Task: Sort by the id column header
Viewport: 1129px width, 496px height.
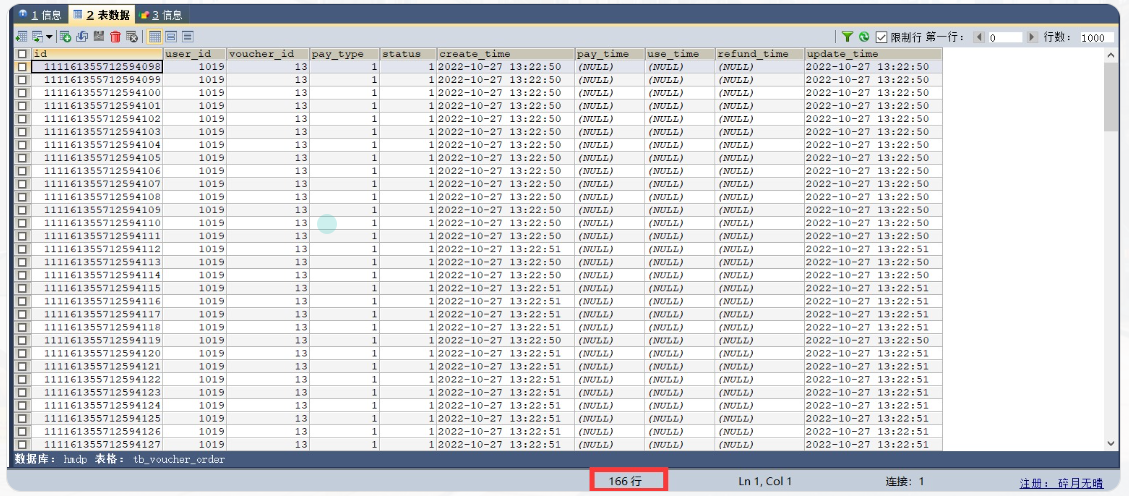Action: (x=97, y=54)
